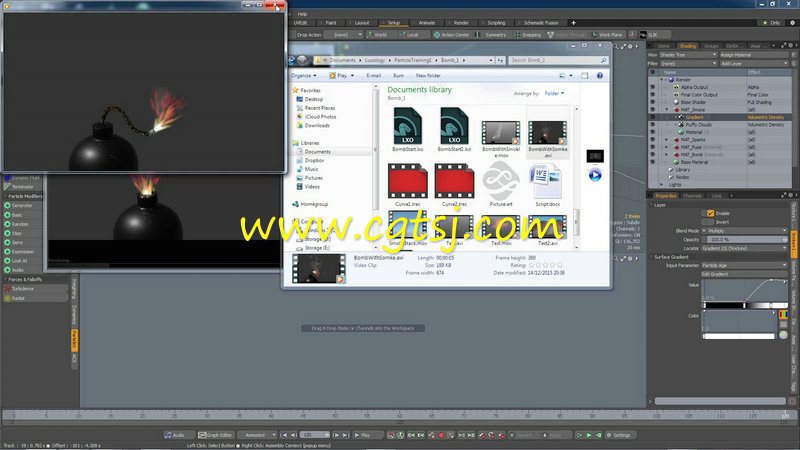Image resolution: width=800 pixels, height=450 pixels.
Task: Select Script.docx Word document icon
Action: 547,182
